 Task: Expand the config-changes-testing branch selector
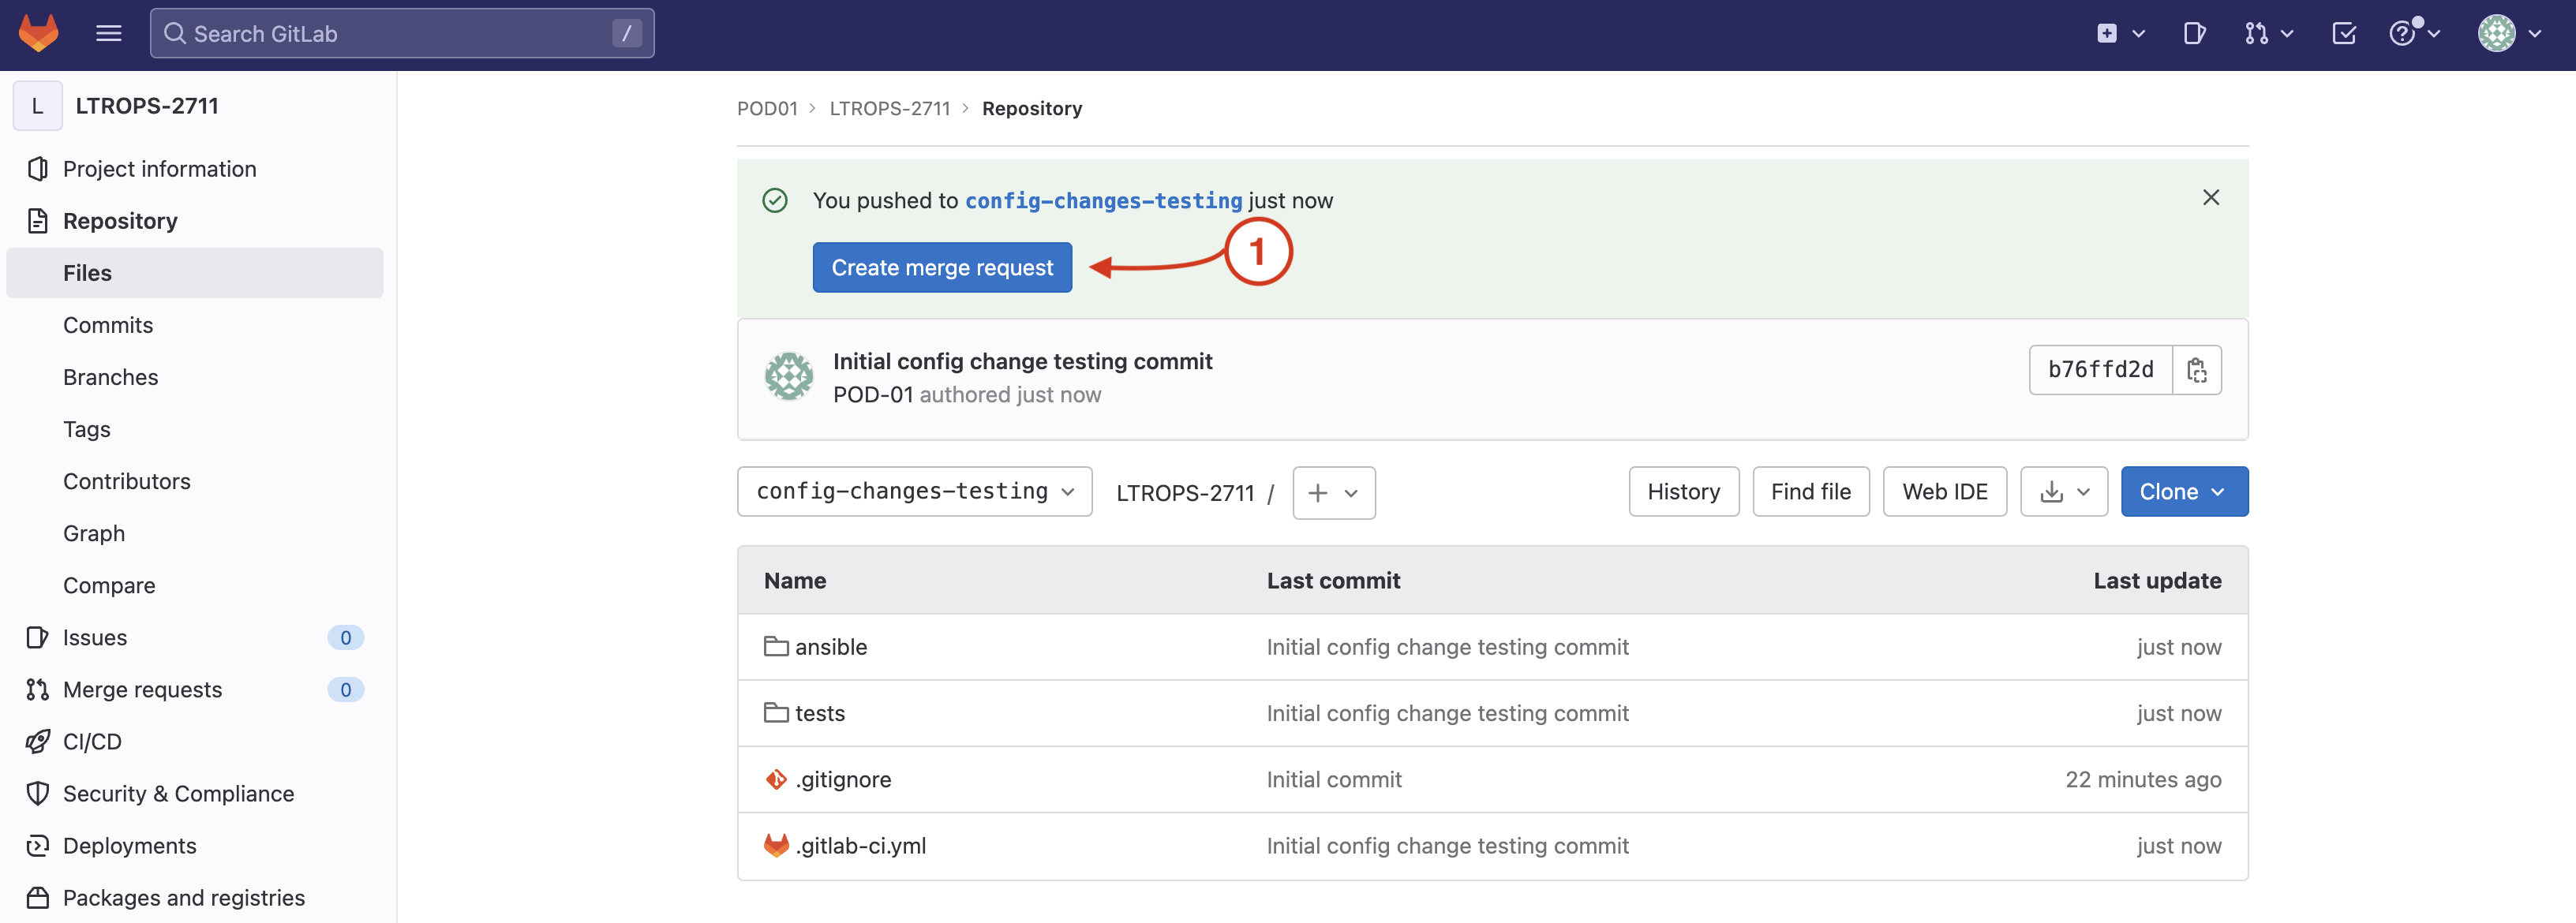tap(914, 491)
